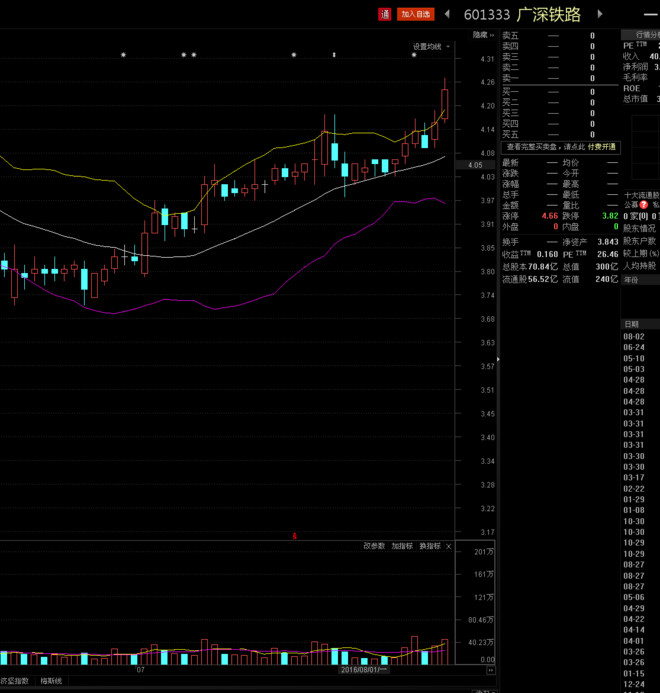Select the 05-06 date row
The height and width of the screenshot is (693, 660).
tap(634, 598)
